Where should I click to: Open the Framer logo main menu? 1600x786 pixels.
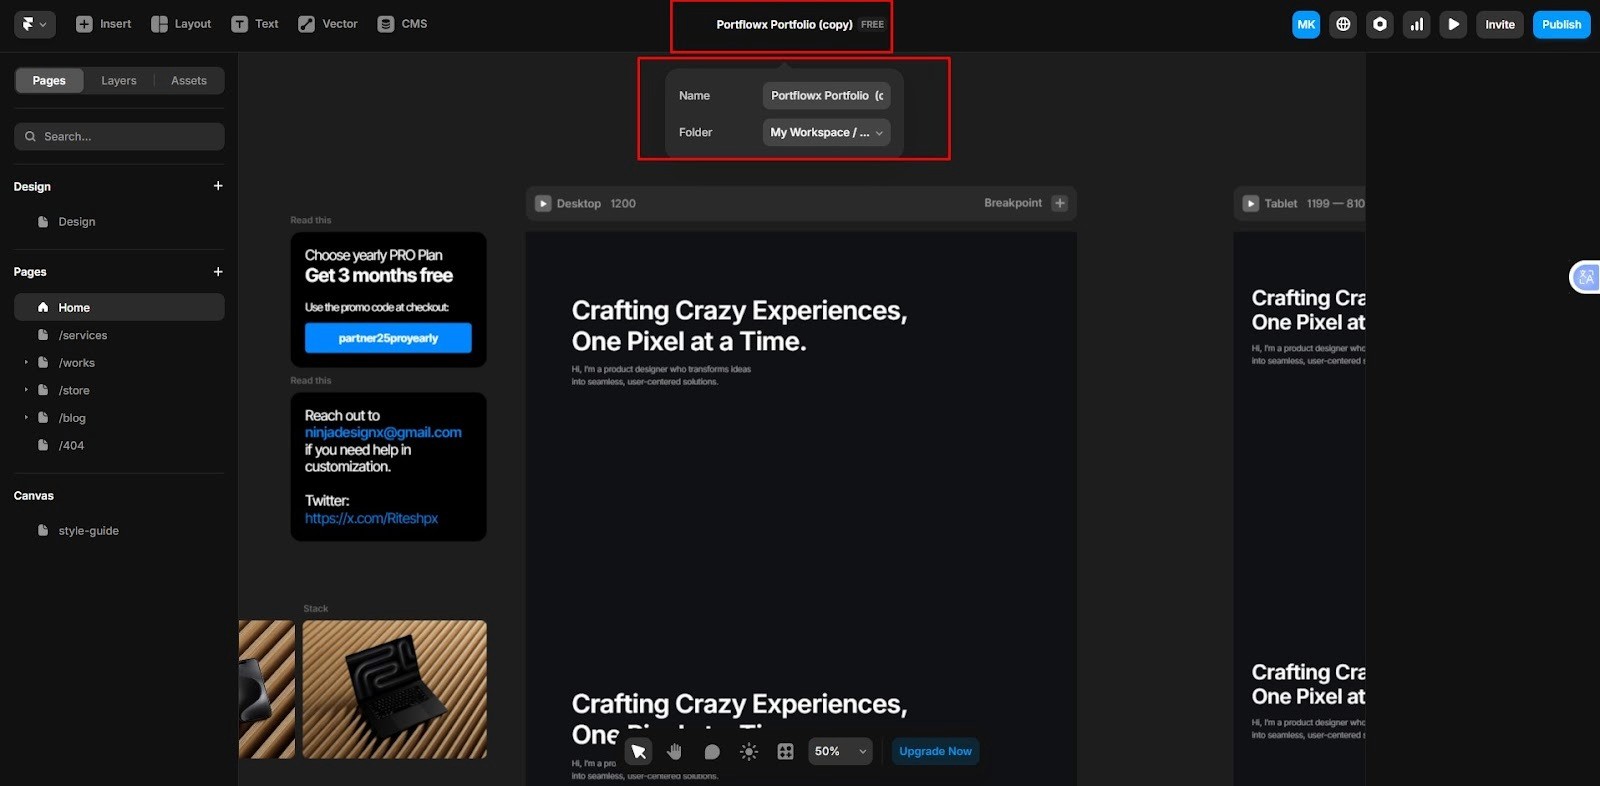coord(35,24)
